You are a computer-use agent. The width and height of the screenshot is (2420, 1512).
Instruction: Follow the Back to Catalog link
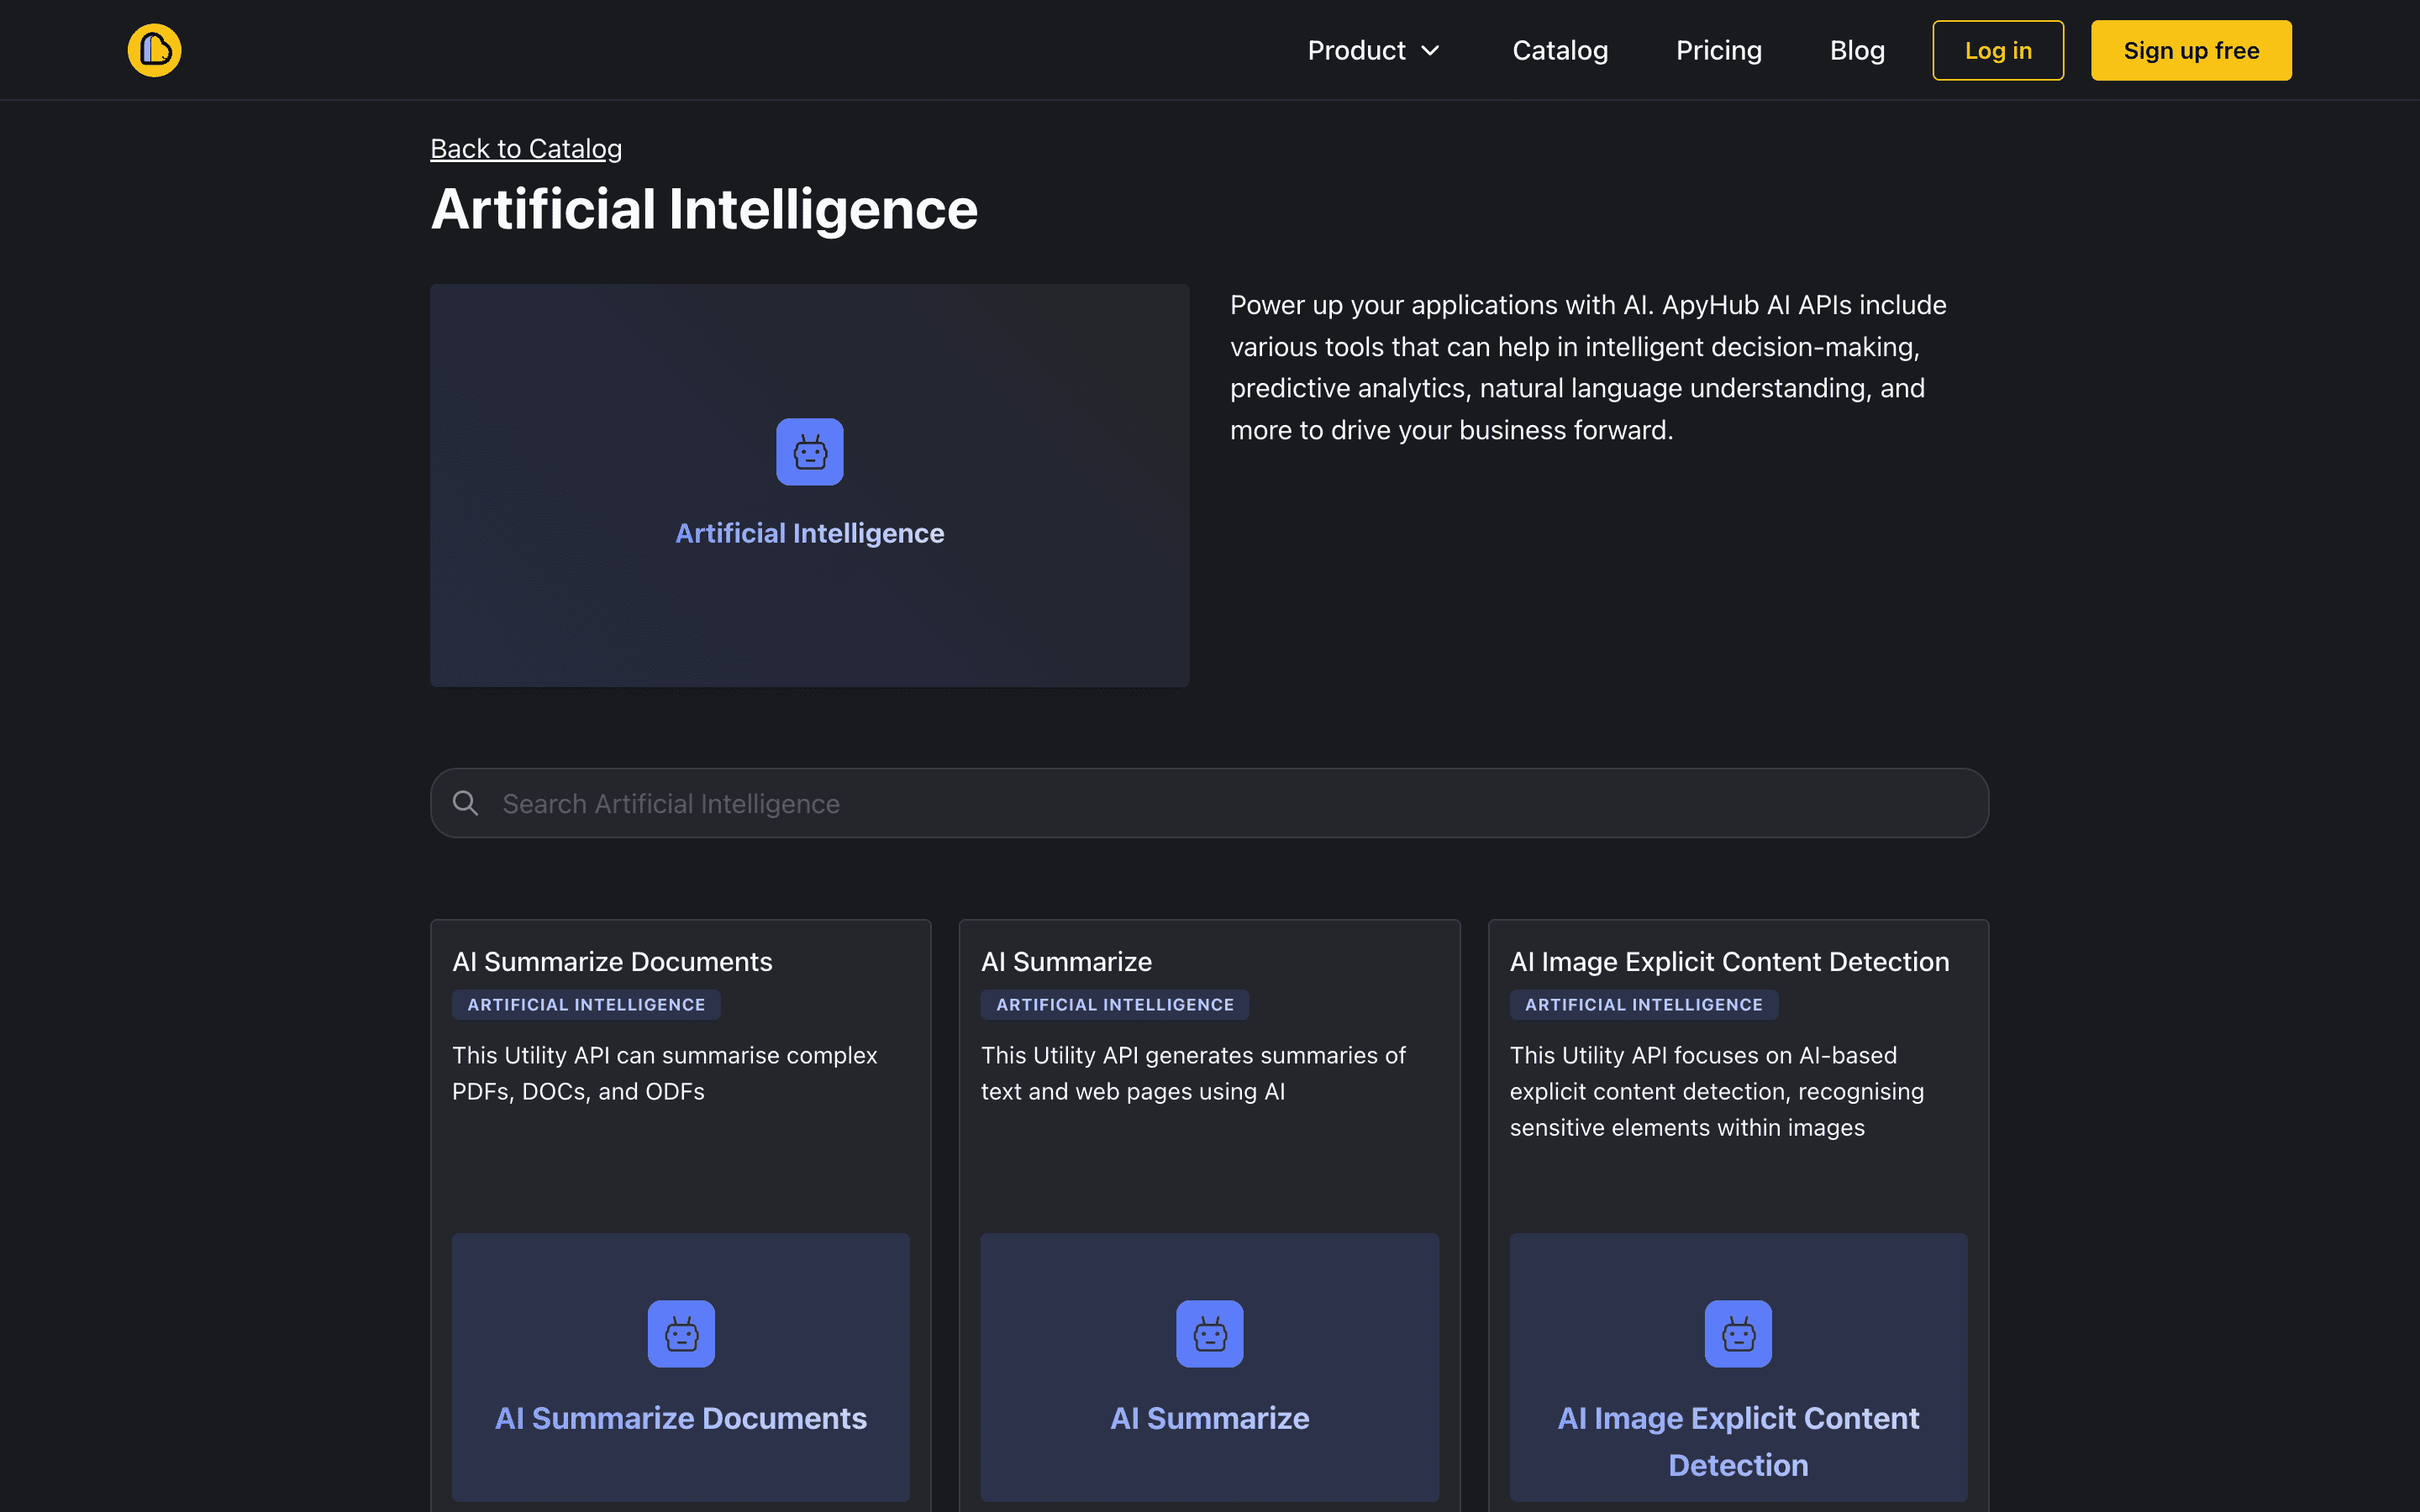tap(526, 149)
